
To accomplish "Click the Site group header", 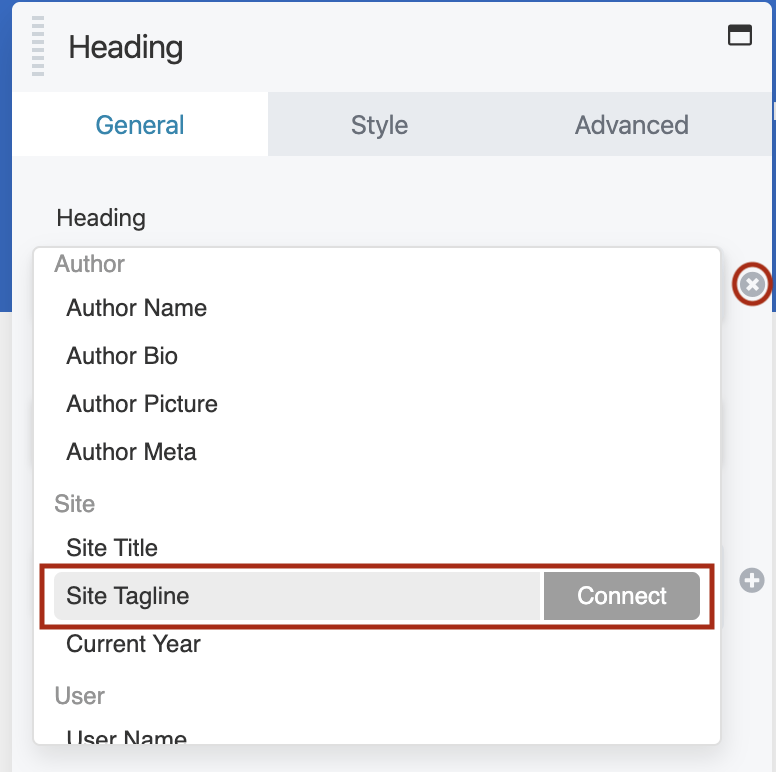I will coord(74,504).
